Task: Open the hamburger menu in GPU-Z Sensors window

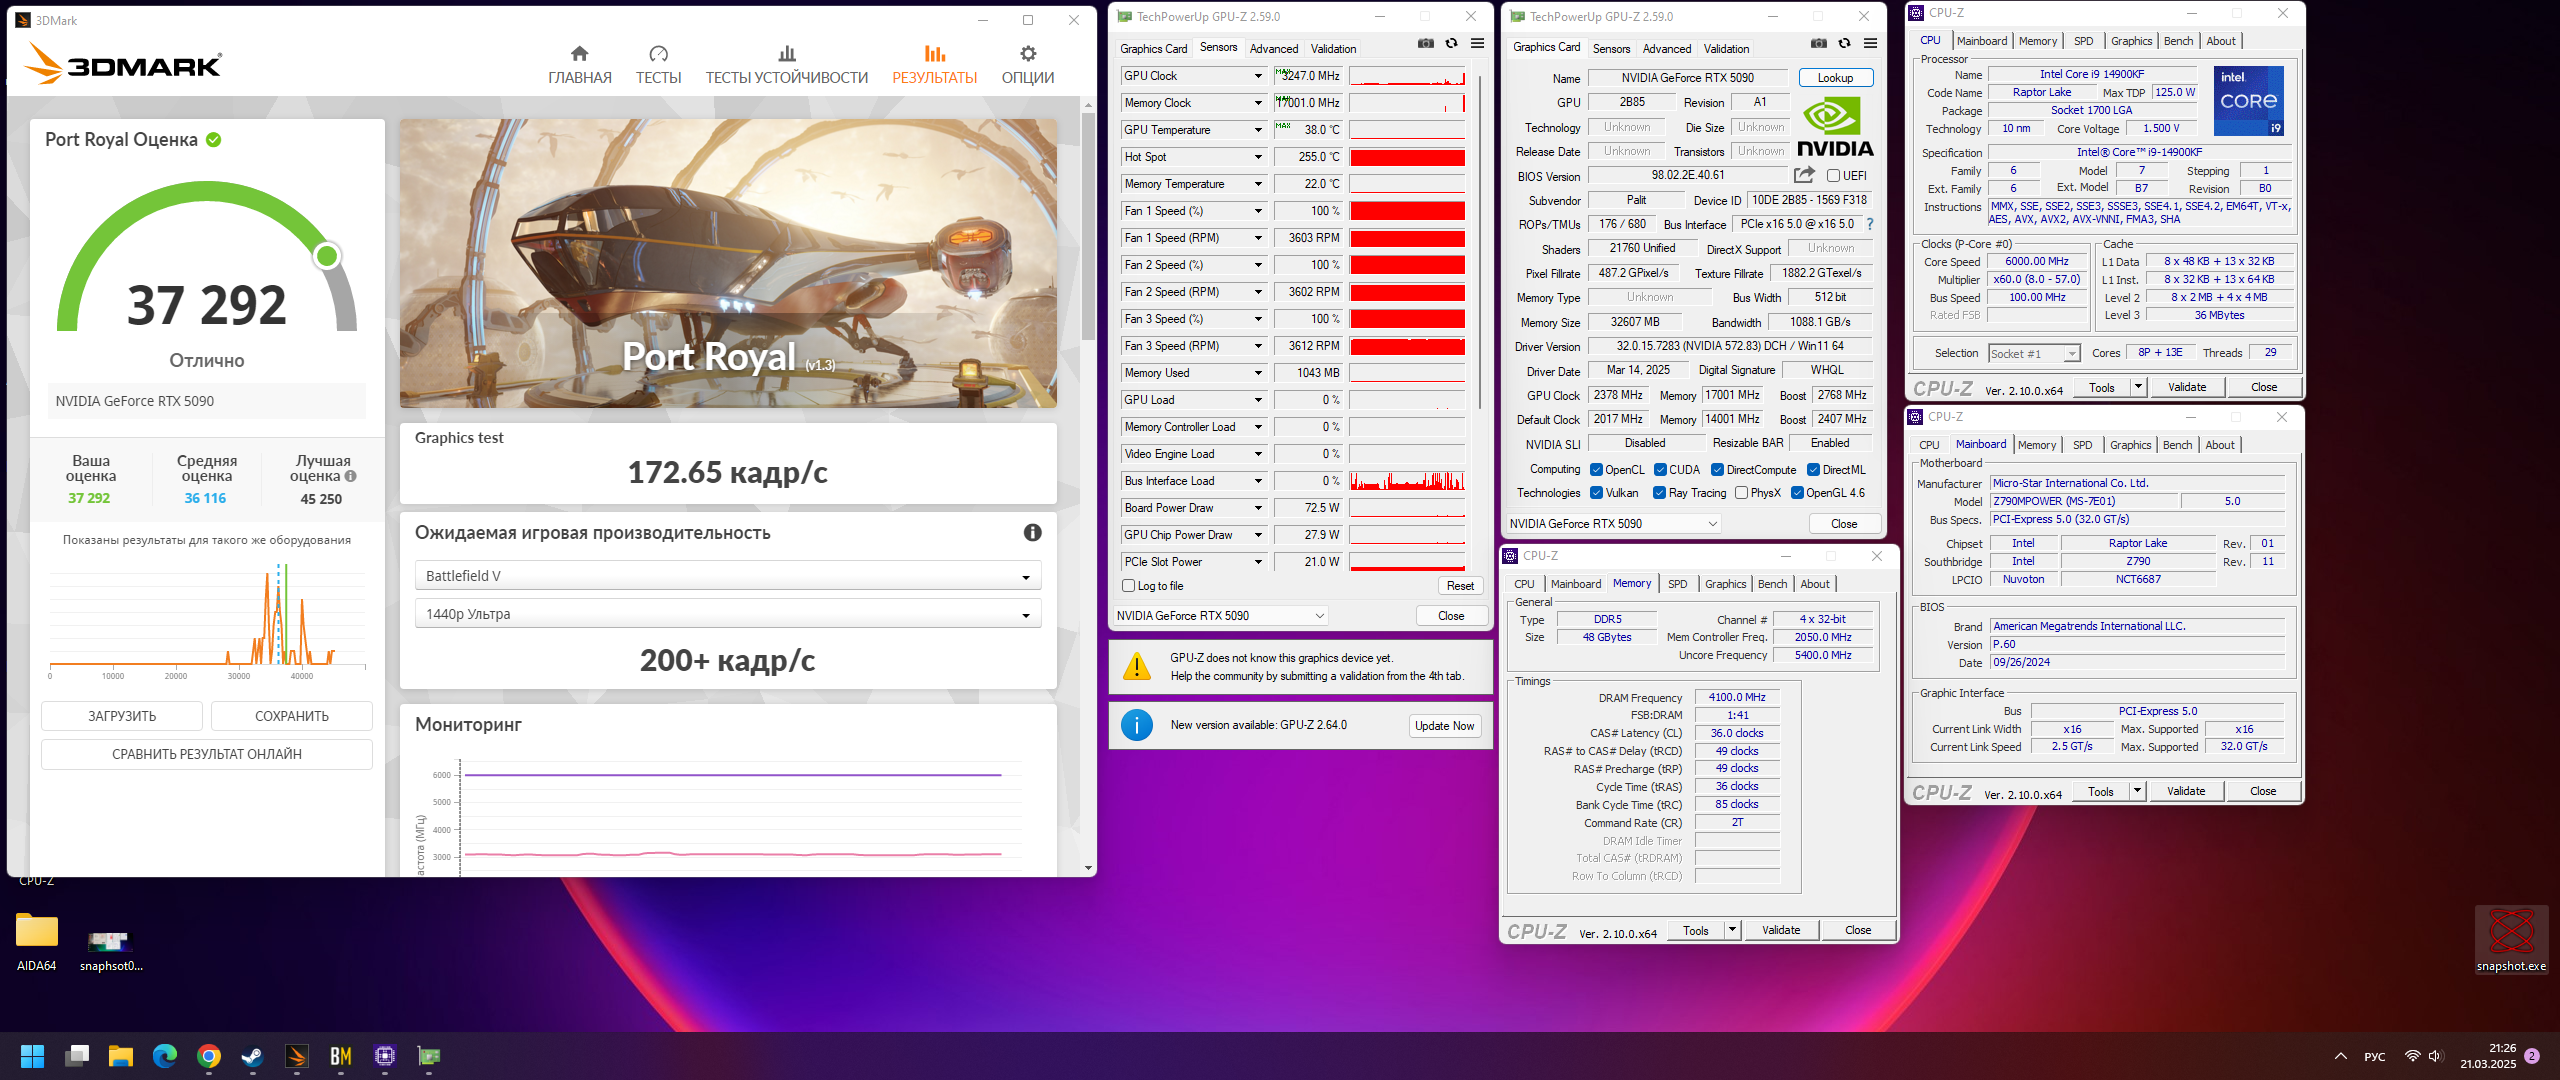Action: pos(1477,44)
